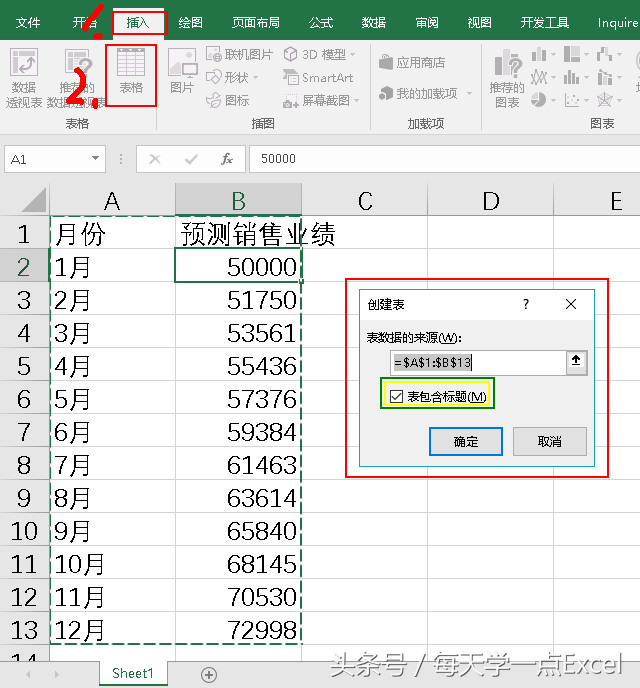Screen dimensions: 640x688
Task: Click cell containing 预测销售业绩
Action: tap(238, 233)
